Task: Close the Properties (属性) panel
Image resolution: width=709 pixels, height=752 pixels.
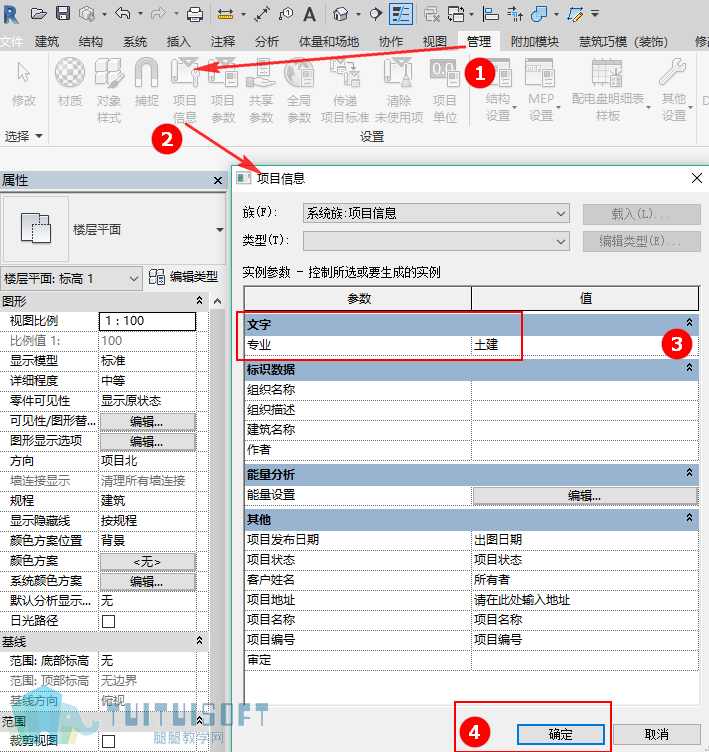Action: [x=218, y=180]
